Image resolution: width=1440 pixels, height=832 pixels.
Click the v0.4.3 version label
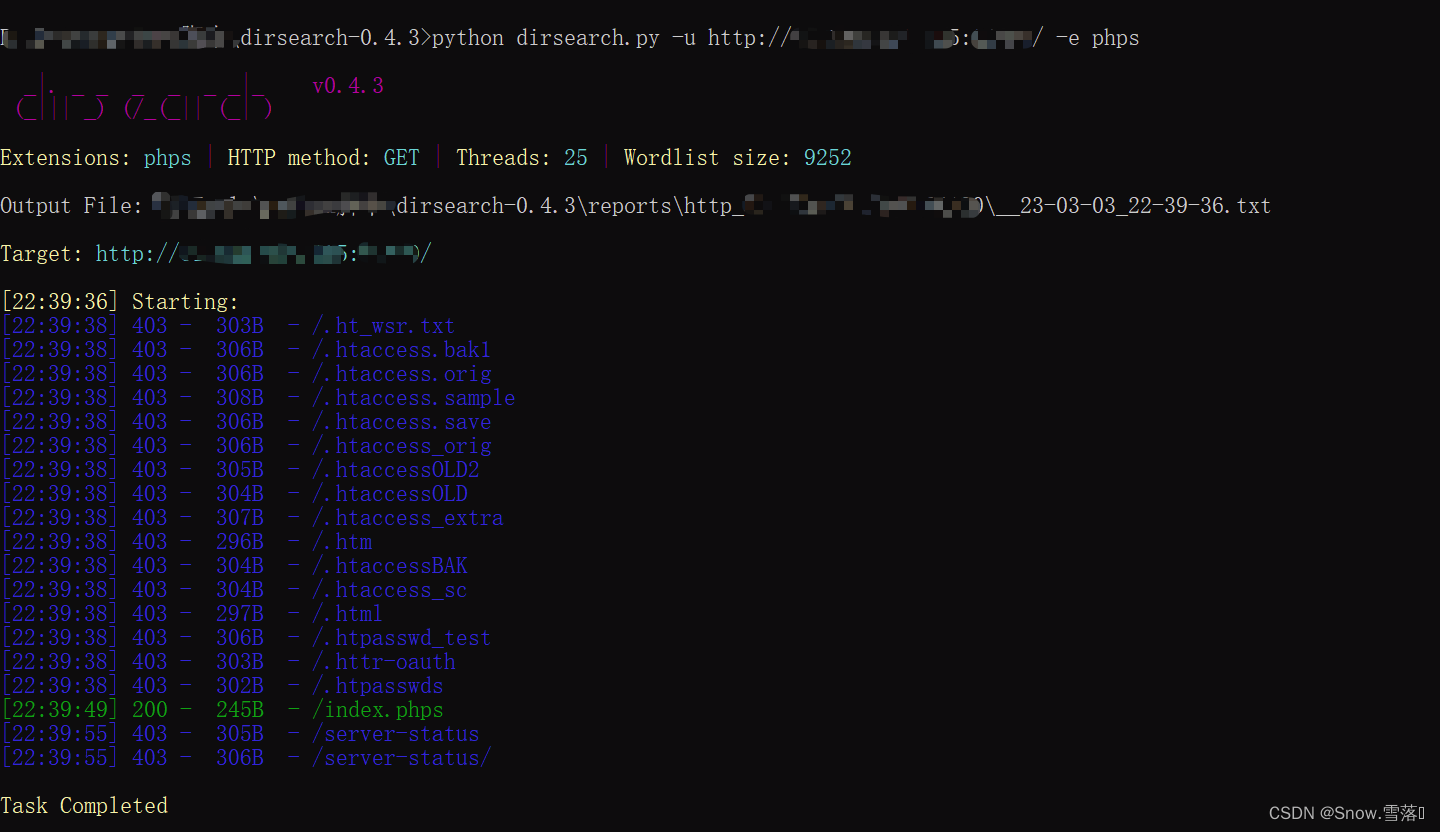tap(348, 86)
